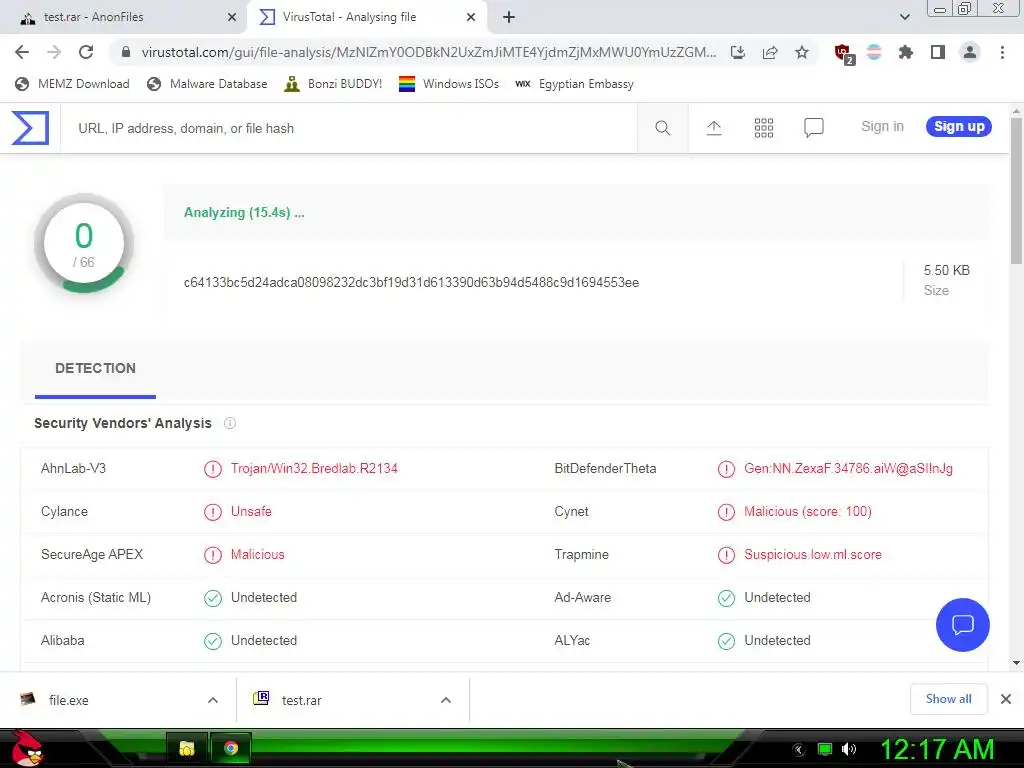The image size is (1024, 768).
Task: Click the Sign up button
Action: pyautogui.click(x=959, y=127)
